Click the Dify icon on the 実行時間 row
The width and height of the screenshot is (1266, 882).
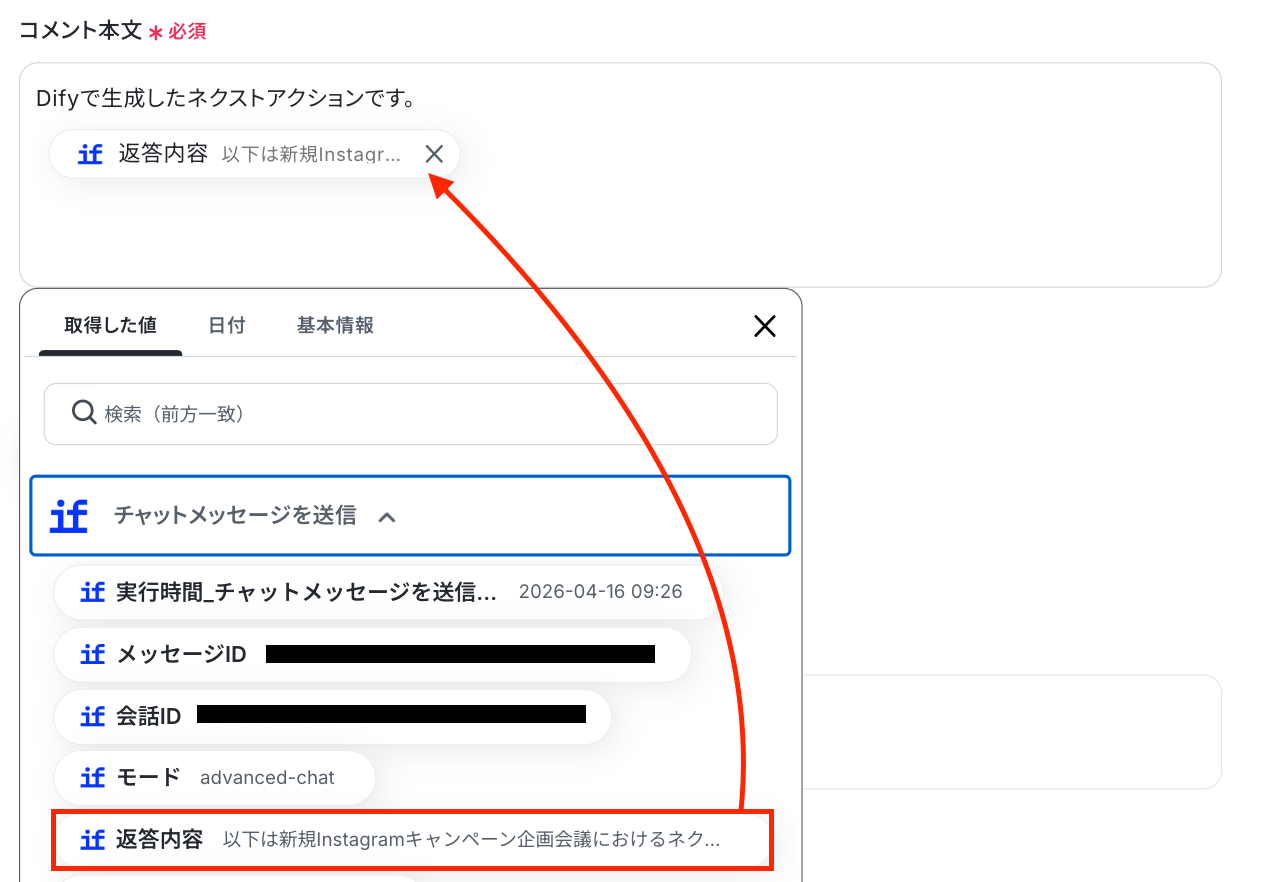(x=93, y=592)
